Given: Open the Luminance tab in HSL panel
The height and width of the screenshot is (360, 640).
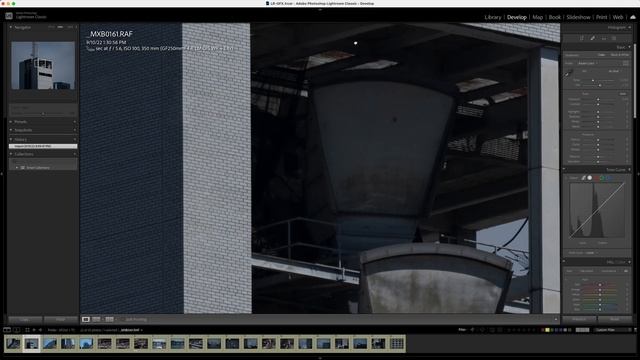Looking at the screenshot, I should click(609, 271).
